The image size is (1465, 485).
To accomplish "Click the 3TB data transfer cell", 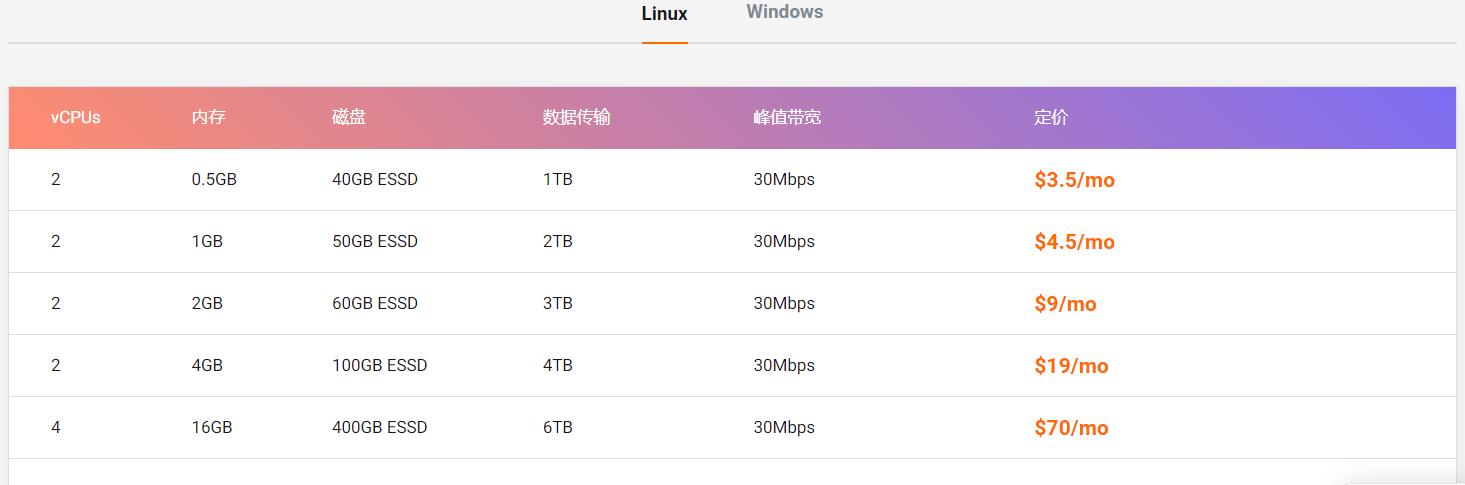I will point(558,304).
